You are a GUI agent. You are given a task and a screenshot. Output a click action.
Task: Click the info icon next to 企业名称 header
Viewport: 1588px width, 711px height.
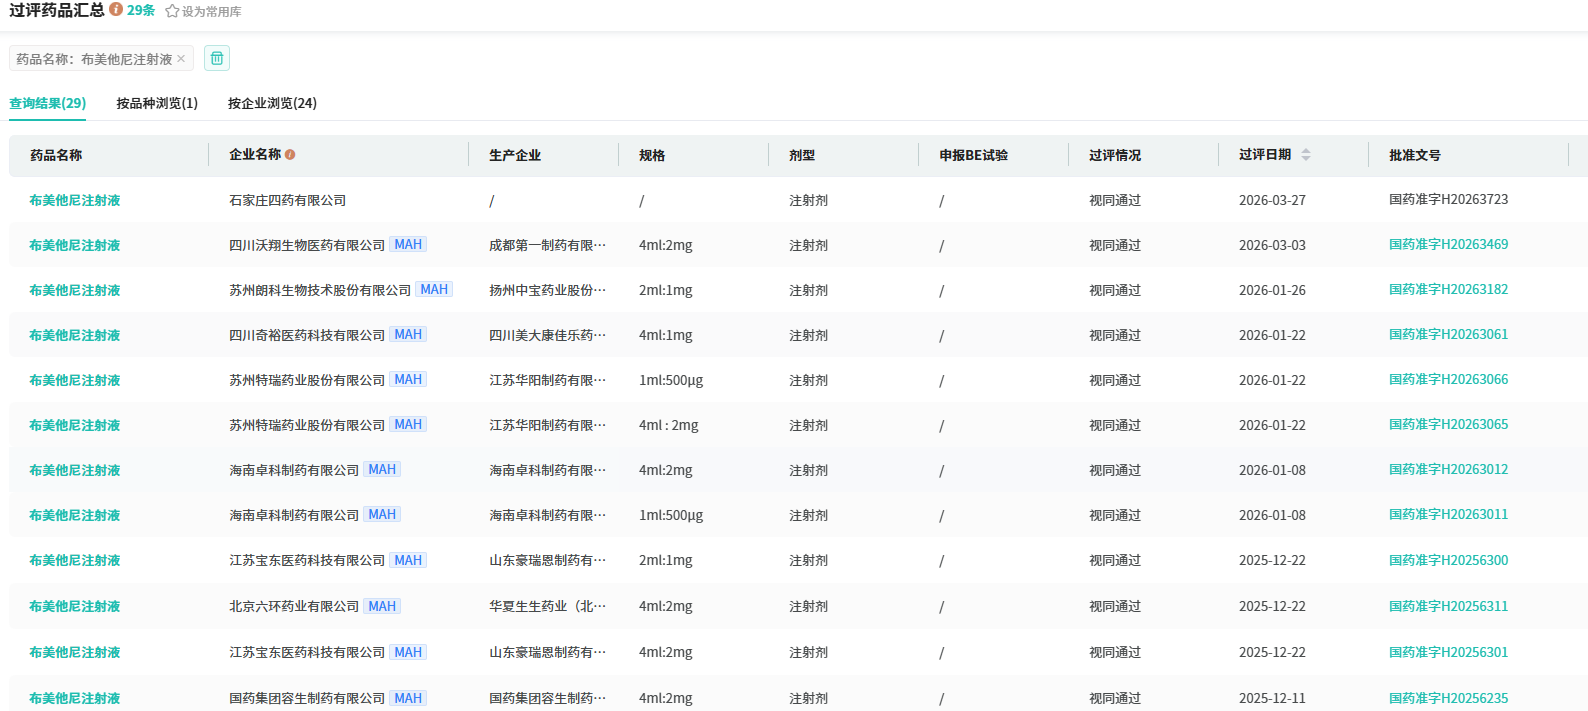click(x=290, y=155)
